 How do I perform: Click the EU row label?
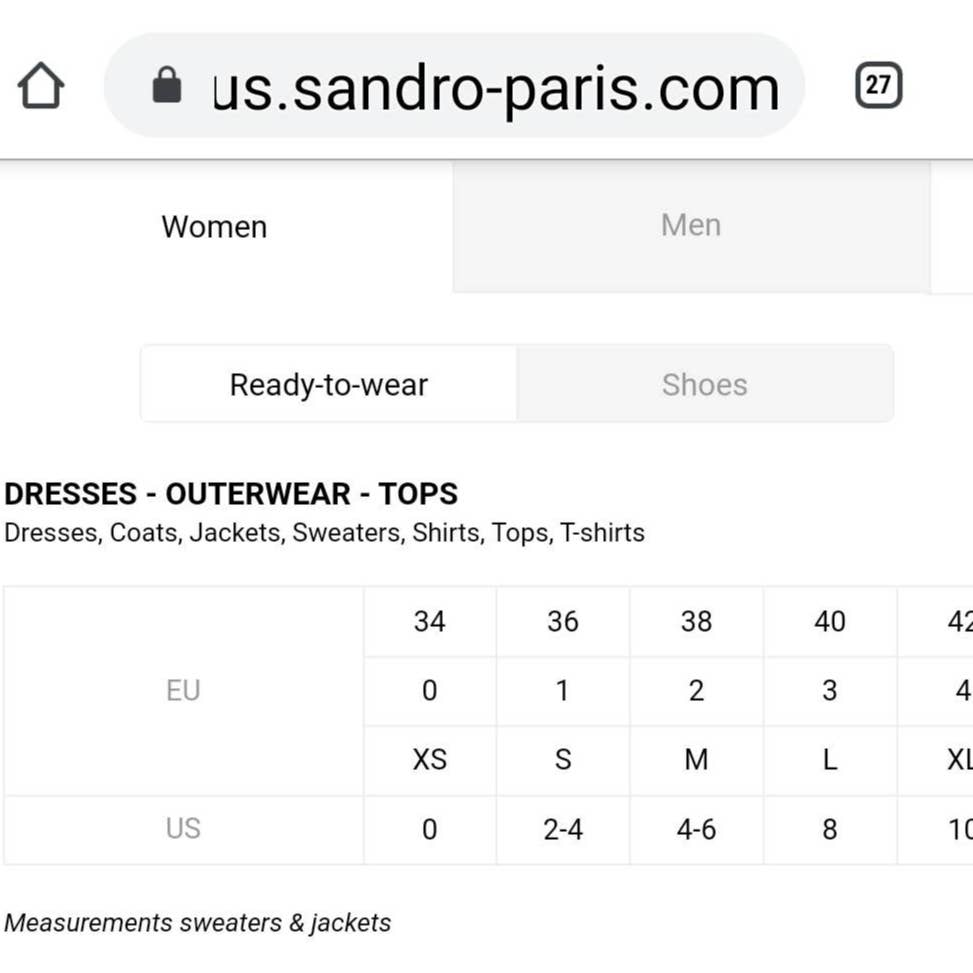[183, 691]
